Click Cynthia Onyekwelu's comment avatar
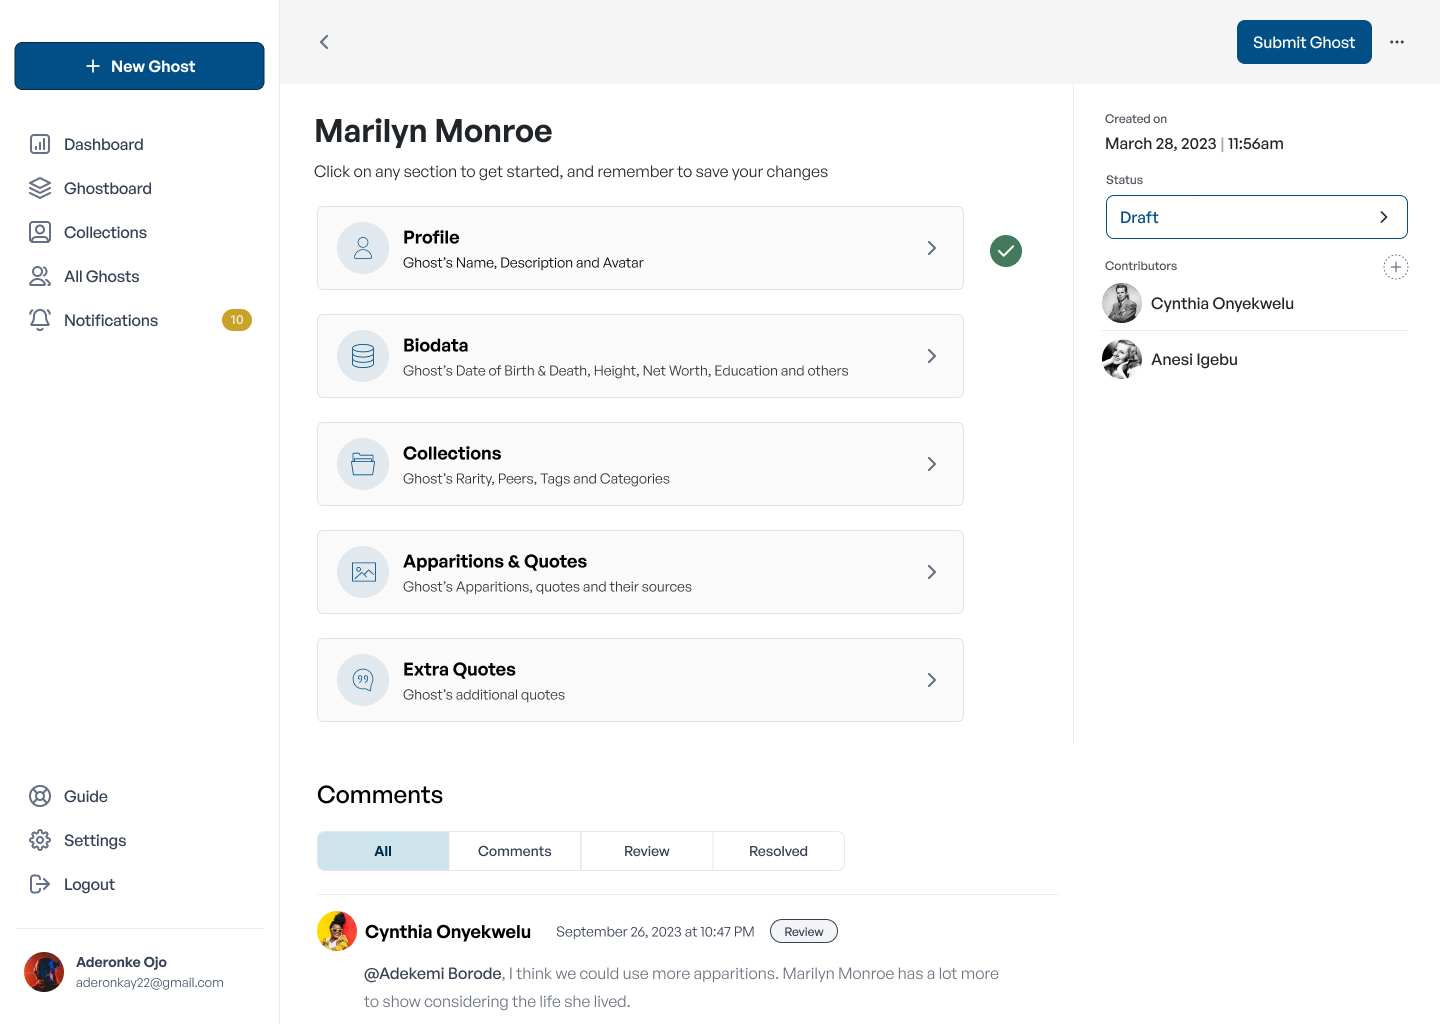Viewport: 1440px width, 1024px height. [337, 931]
